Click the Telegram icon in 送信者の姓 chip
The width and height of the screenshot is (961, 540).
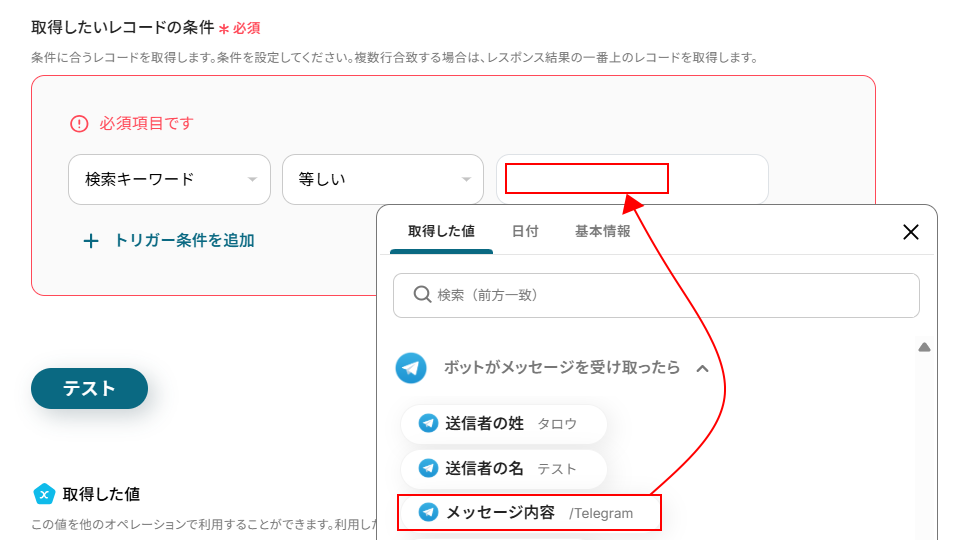point(428,423)
